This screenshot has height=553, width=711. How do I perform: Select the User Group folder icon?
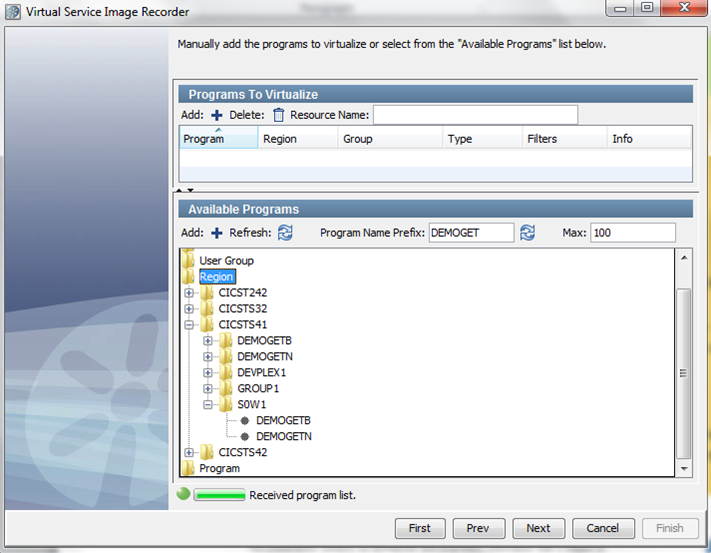point(188,260)
